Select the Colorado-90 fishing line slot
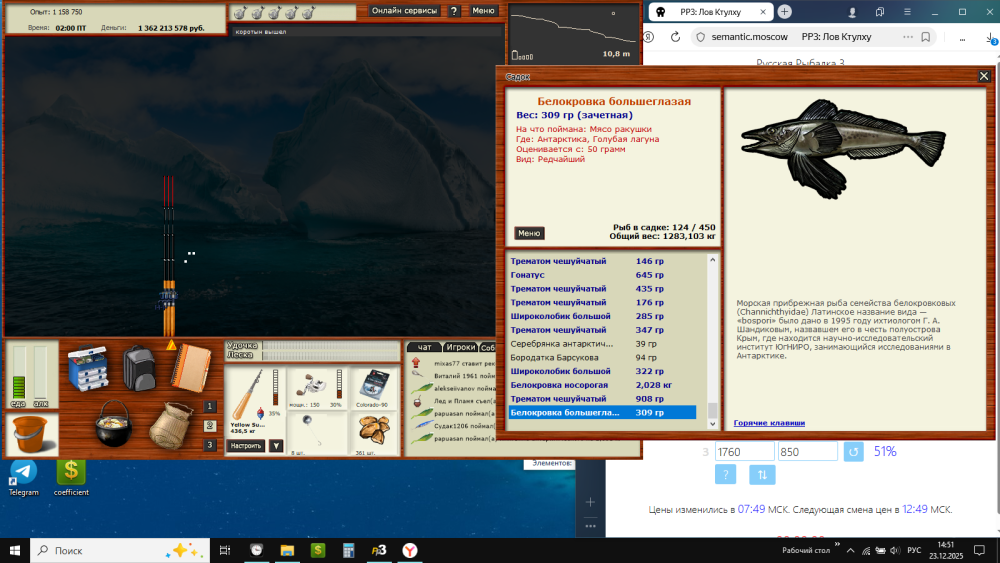Screen dimensions: 1000x563 [372, 388]
